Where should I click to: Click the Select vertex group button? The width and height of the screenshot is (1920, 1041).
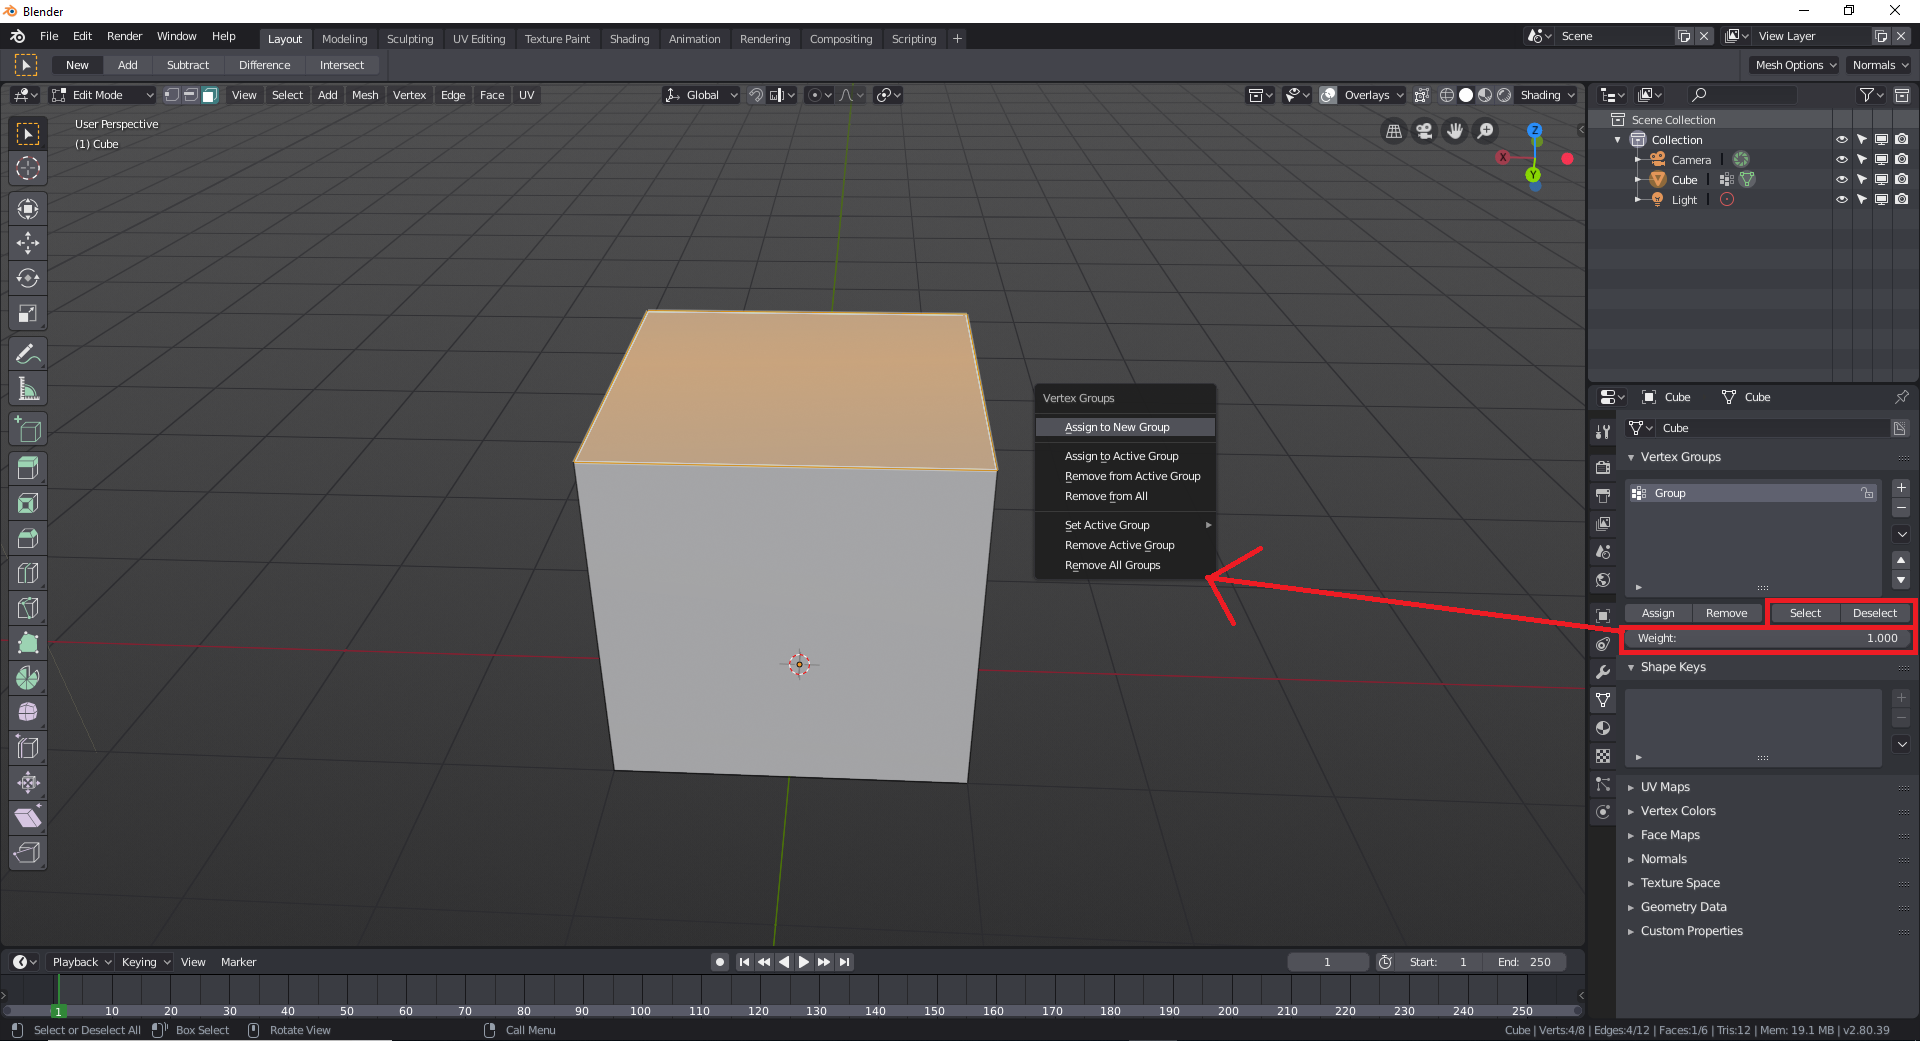click(1805, 613)
